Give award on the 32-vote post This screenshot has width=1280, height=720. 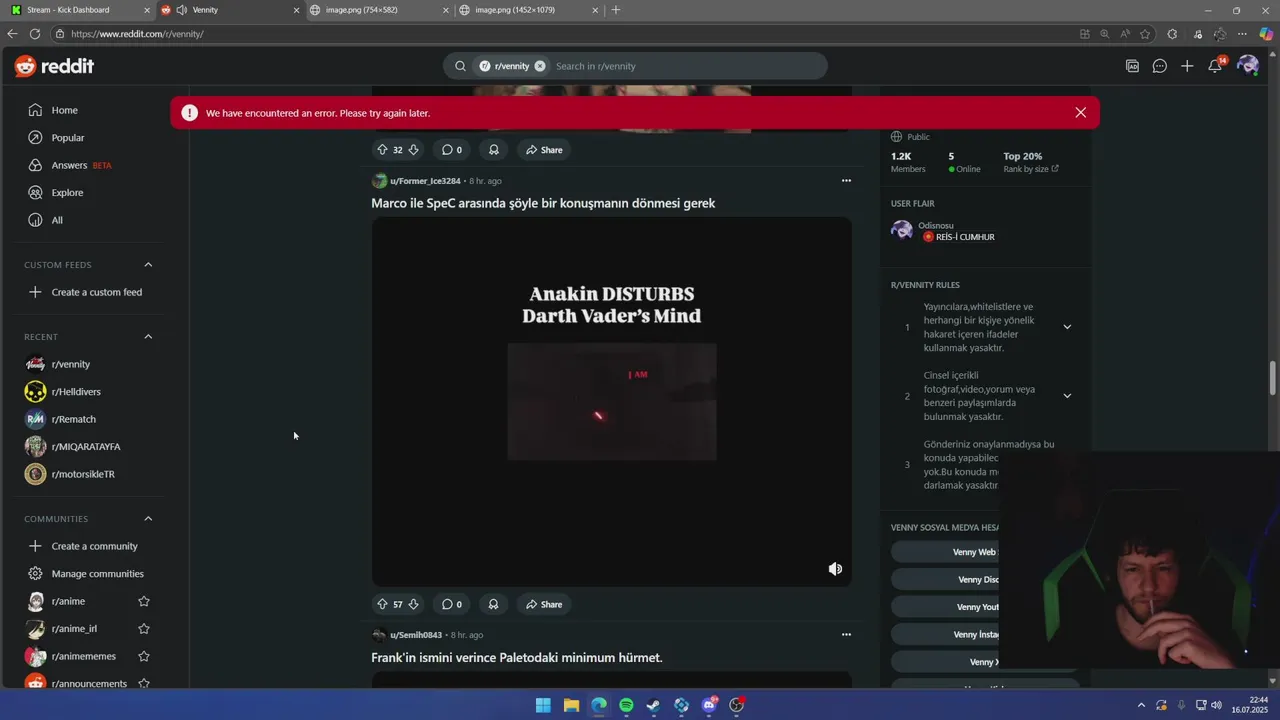tap(493, 150)
